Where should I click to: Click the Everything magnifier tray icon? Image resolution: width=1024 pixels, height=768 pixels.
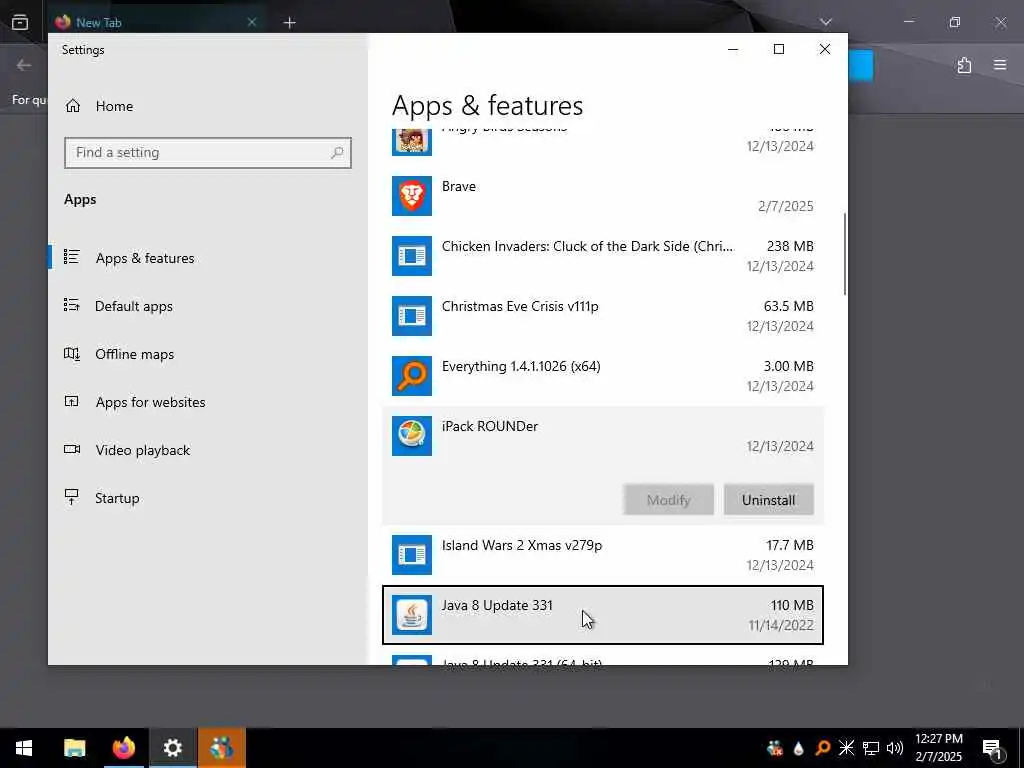[x=822, y=748]
